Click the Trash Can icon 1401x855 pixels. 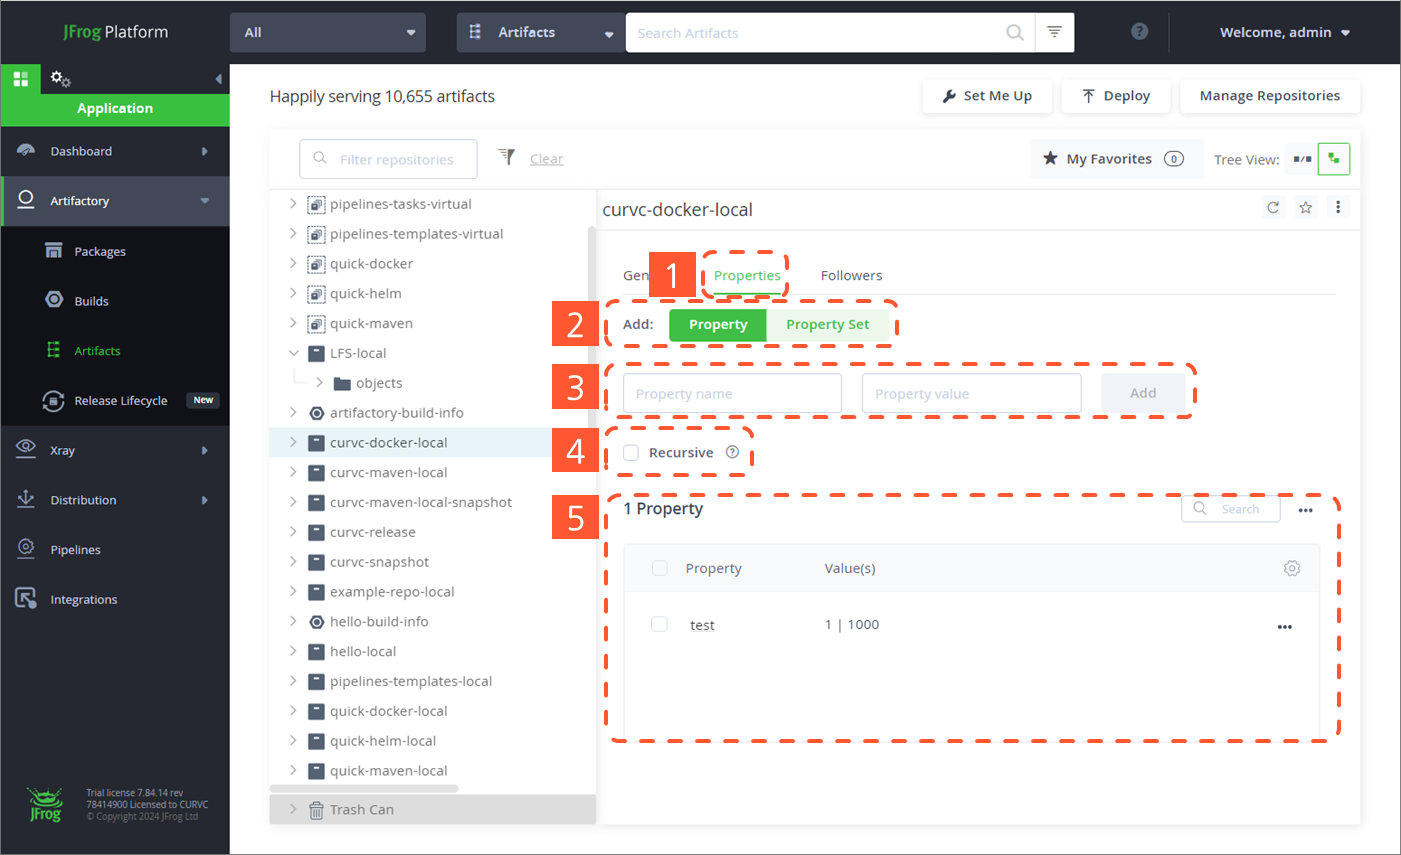(316, 810)
